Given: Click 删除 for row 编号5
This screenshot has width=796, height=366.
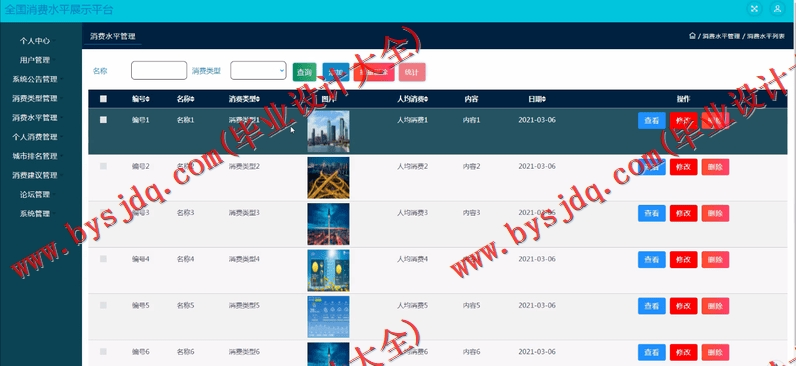Looking at the screenshot, I should click(x=715, y=306).
